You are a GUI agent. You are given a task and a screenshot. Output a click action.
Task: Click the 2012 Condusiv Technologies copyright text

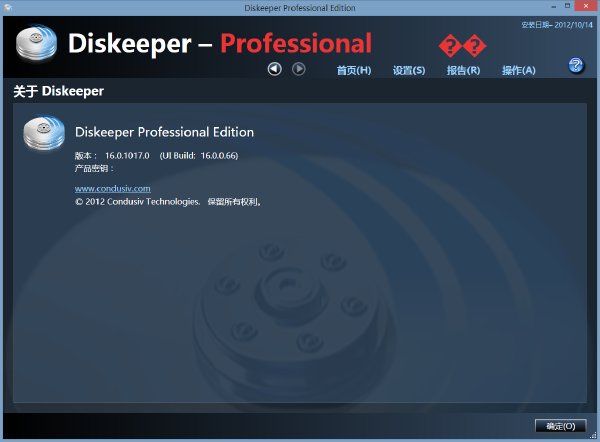coord(137,202)
